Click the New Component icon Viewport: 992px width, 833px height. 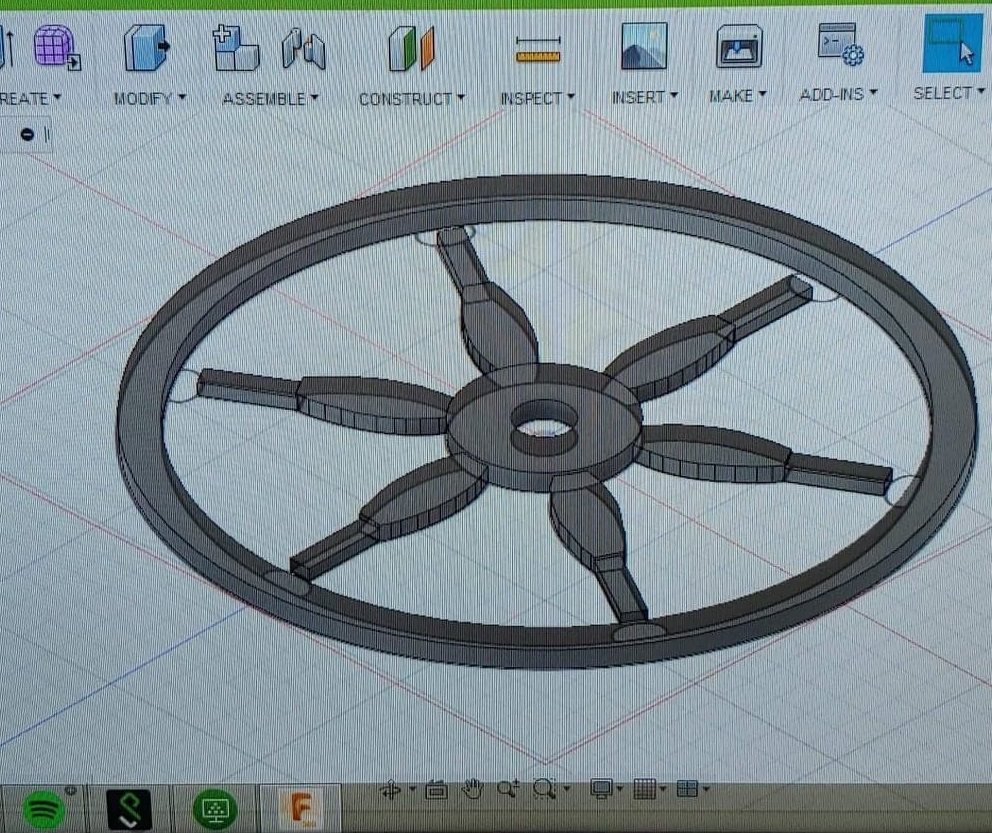click(x=235, y=48)
